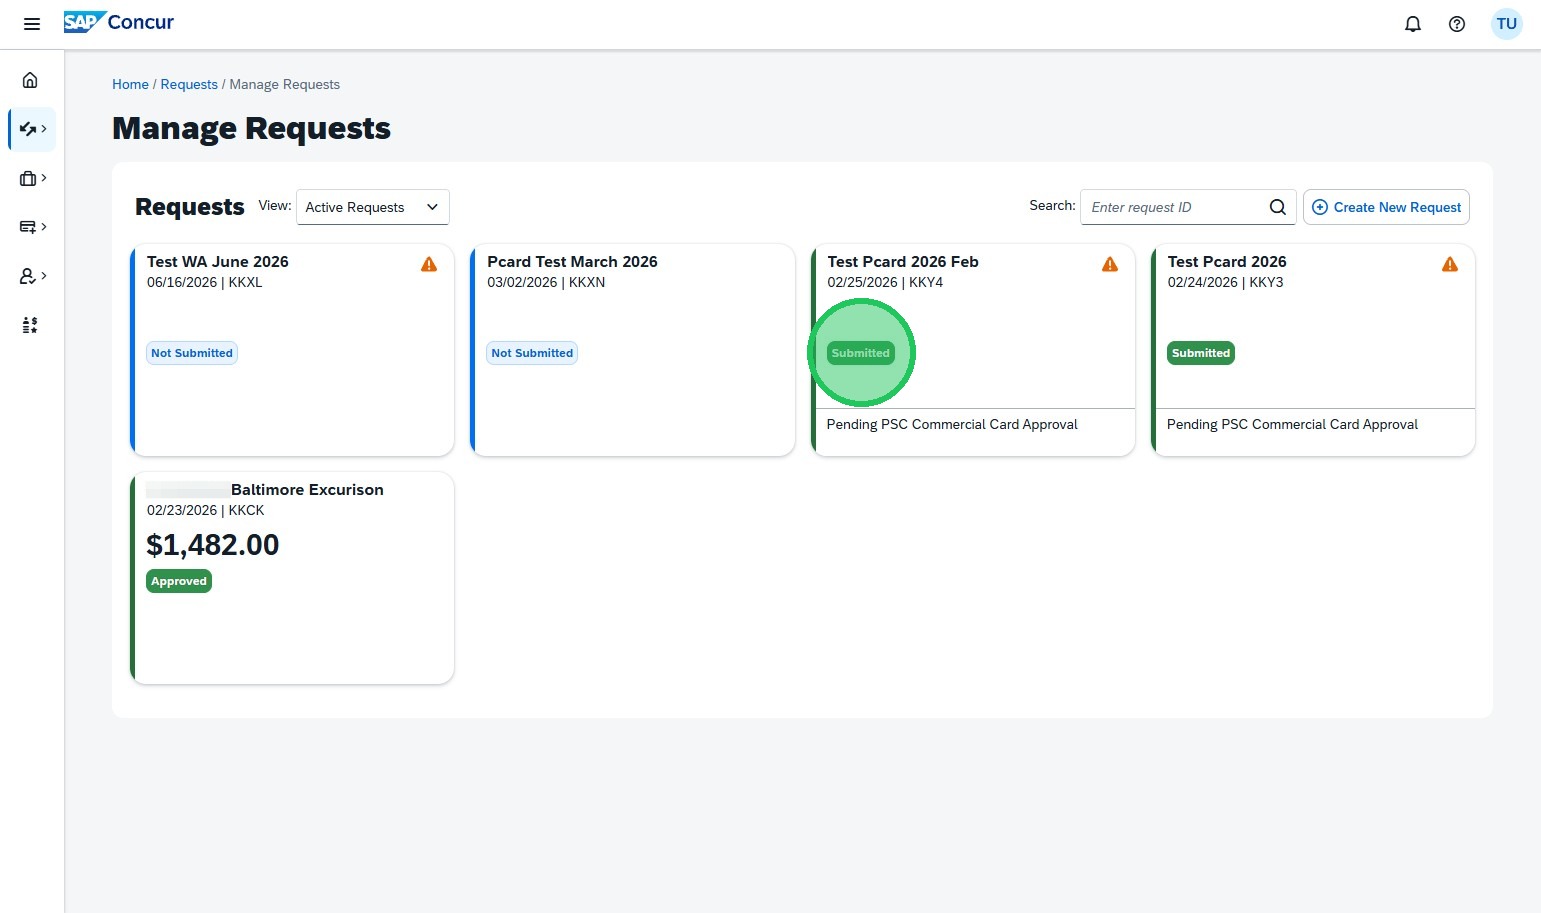Open the help question mark icon

point(1457,24)
